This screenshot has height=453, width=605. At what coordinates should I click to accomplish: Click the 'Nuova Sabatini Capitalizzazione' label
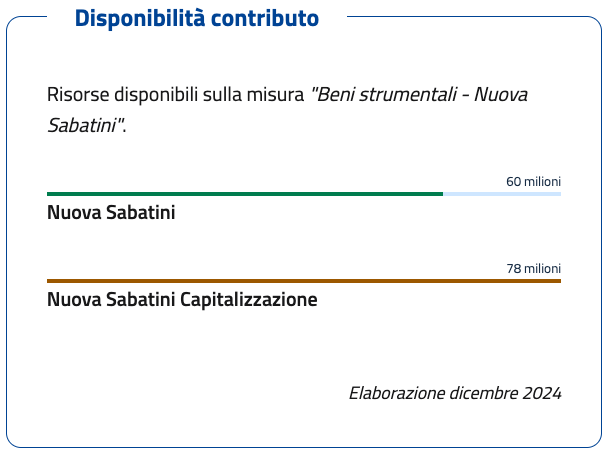182,299
